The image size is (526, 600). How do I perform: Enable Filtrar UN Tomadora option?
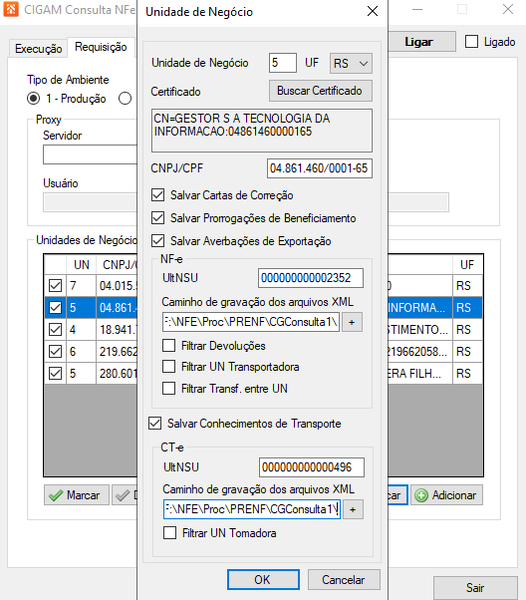click(x=169, y=533)
